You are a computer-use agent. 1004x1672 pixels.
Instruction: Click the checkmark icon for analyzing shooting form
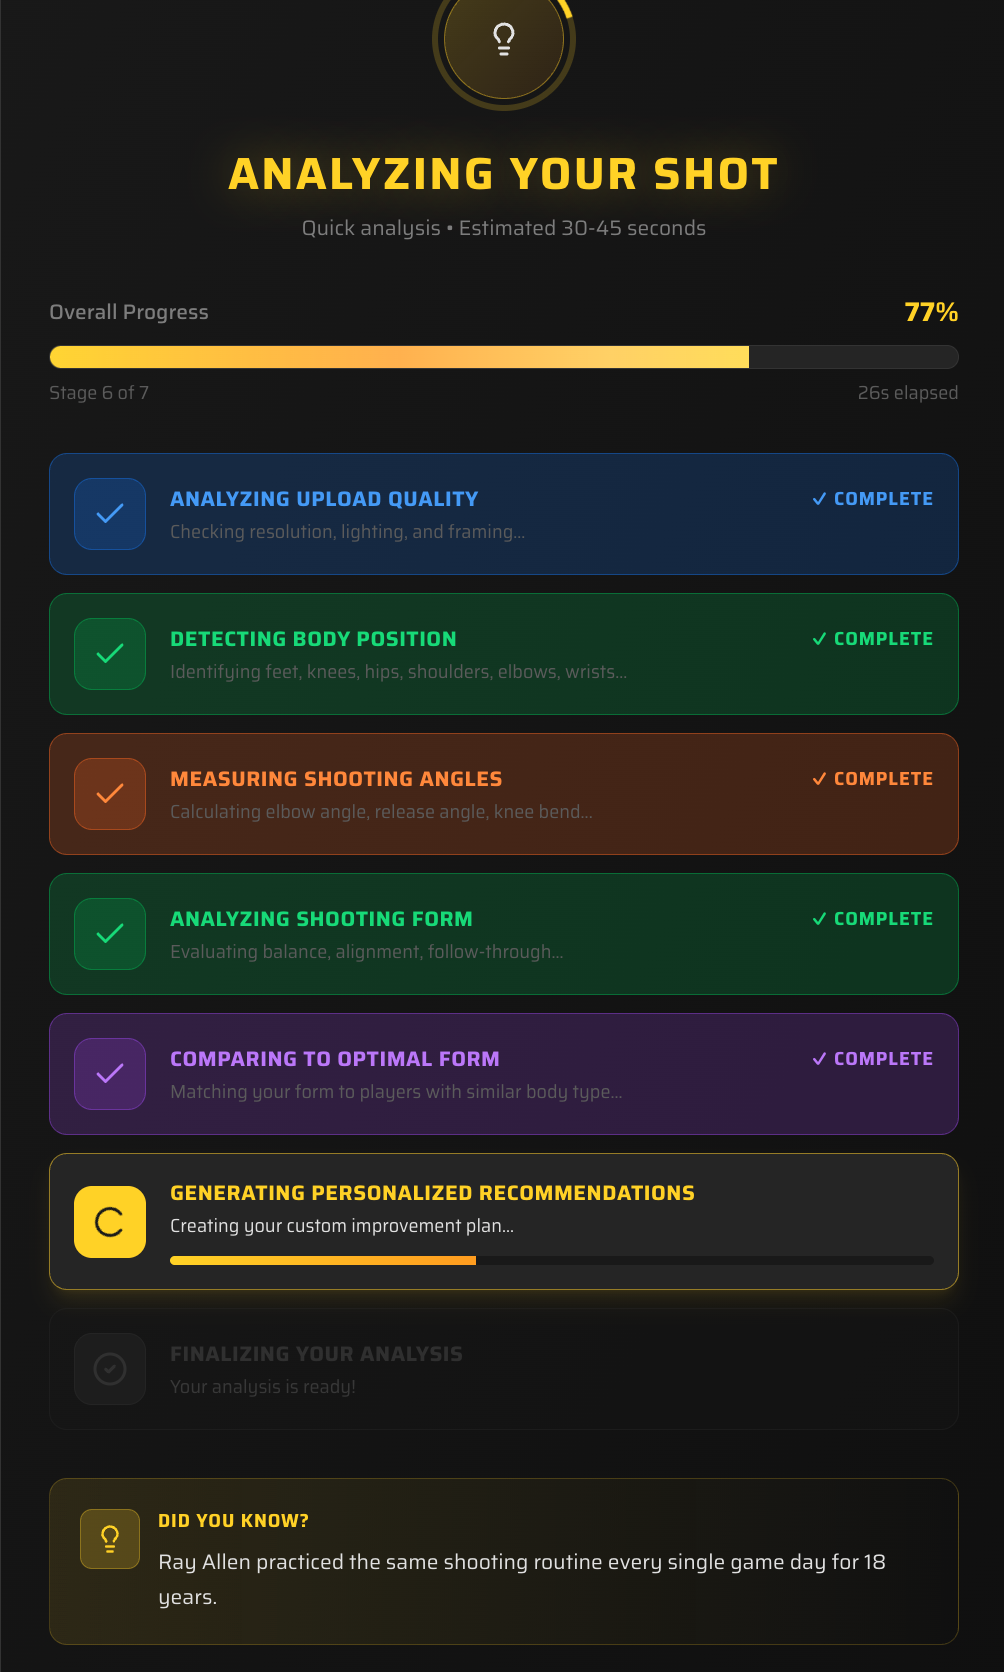[x=109, y=934]
